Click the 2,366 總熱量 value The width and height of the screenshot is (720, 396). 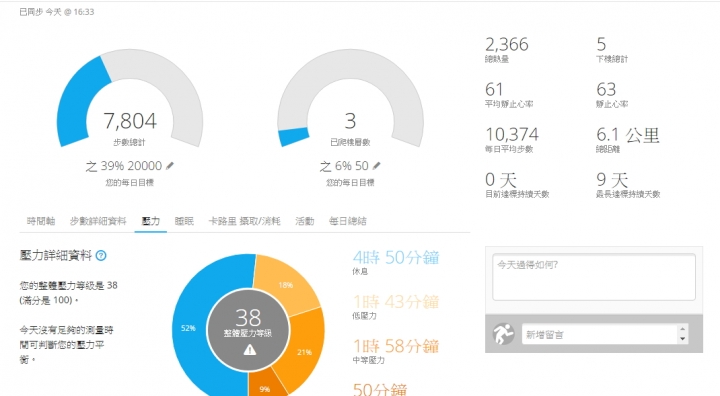pos(507,45)
